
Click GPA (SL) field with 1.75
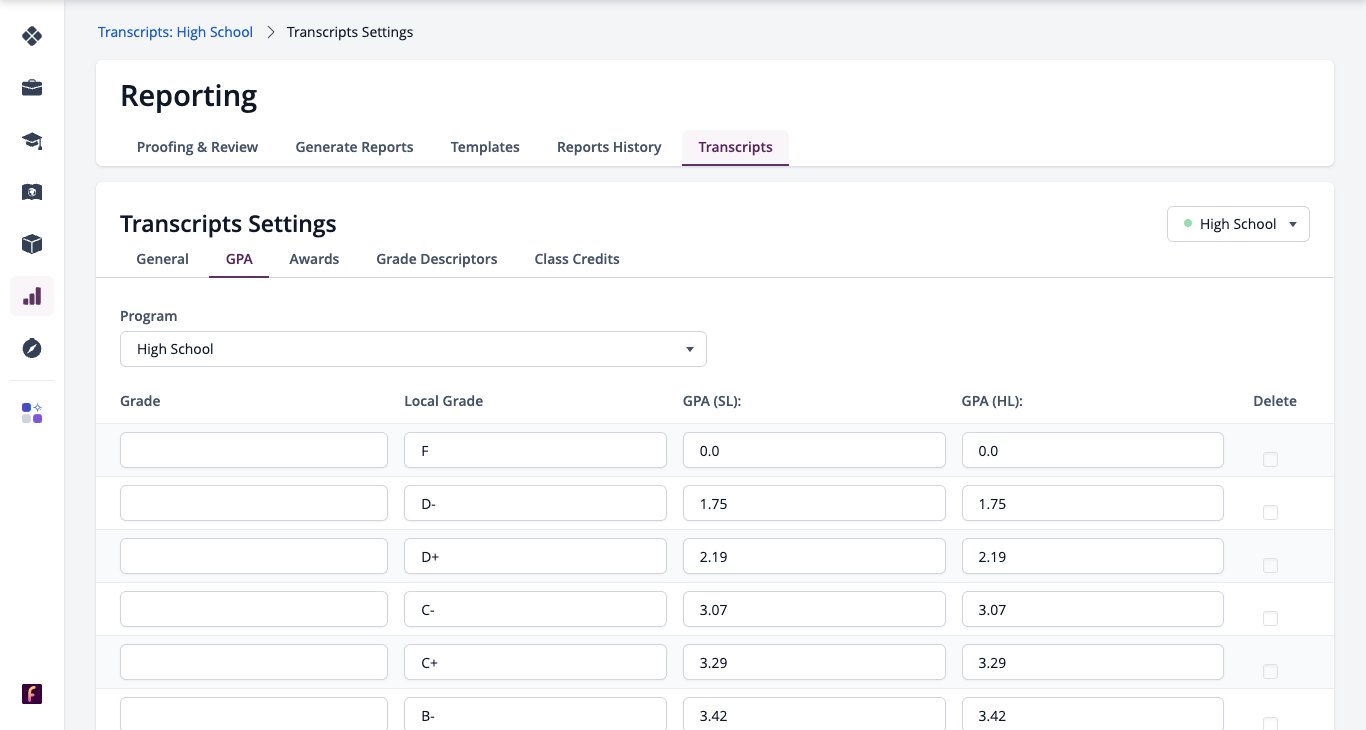coord(814,503)
